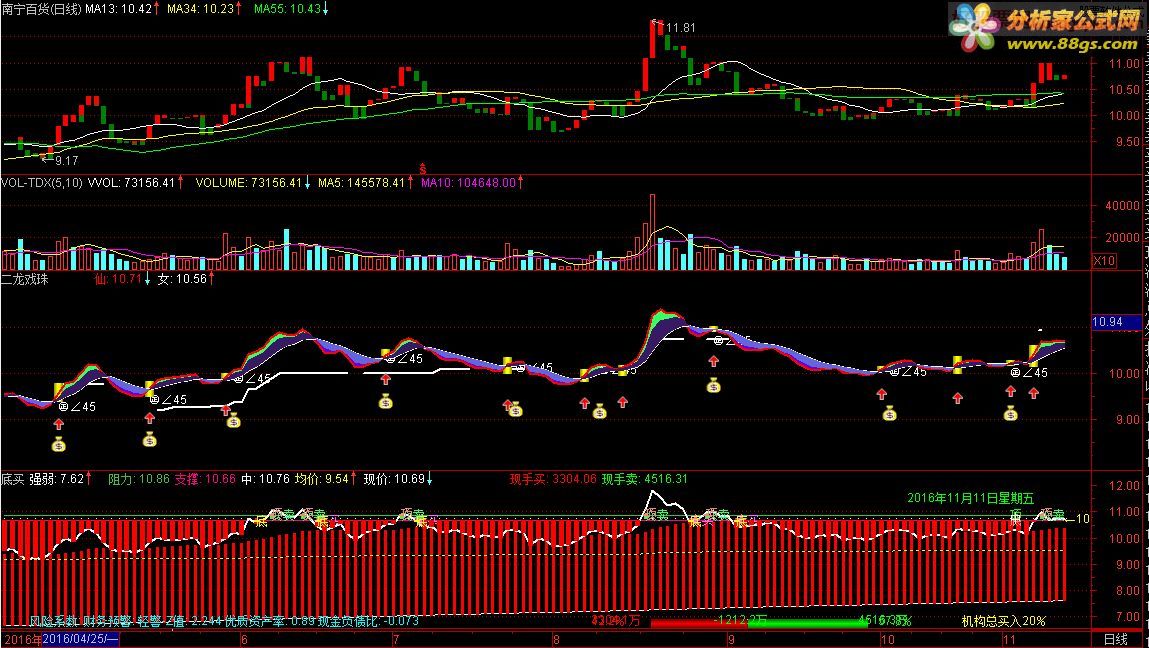Click the 9.50 price axis label

(x=1126, y=141)
